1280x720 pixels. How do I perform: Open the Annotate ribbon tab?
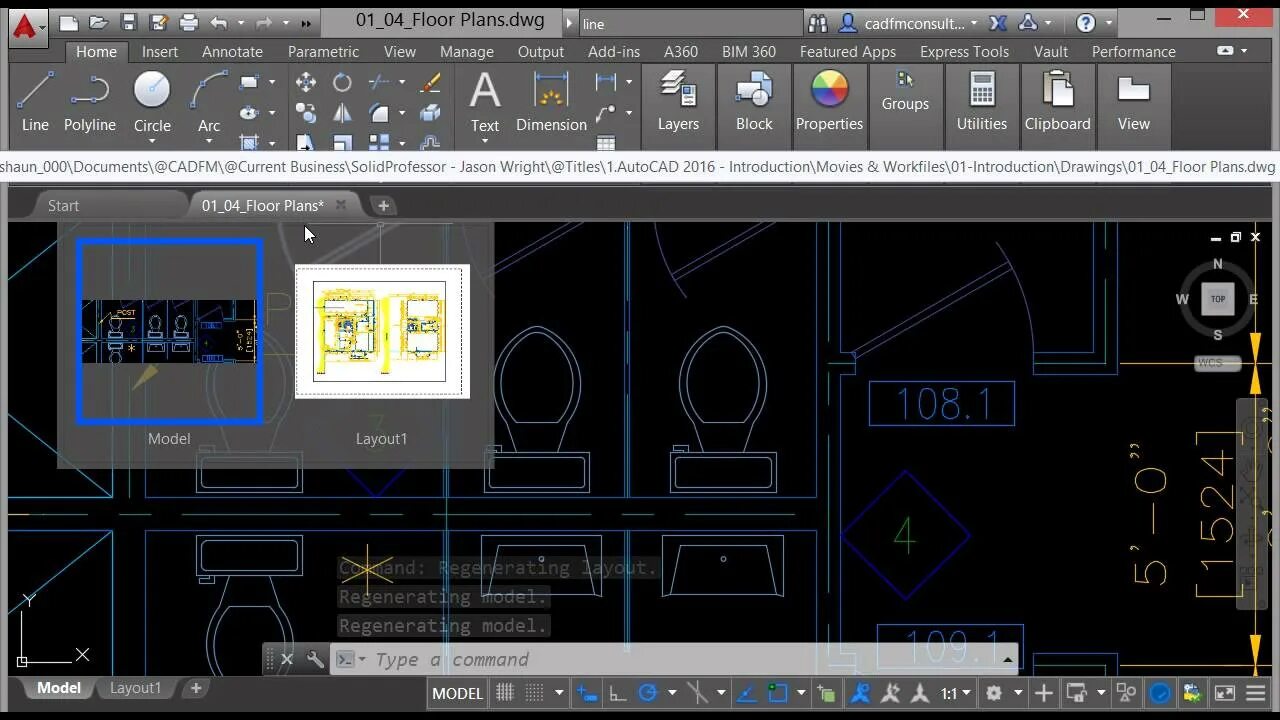(x=232, y=51)
